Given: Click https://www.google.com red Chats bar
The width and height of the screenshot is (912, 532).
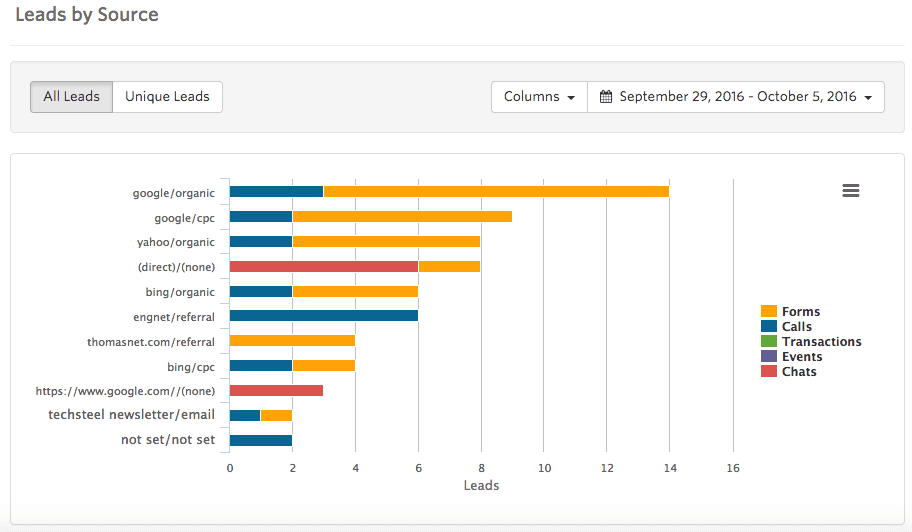Looking at the screenshot, I should 276,391.
